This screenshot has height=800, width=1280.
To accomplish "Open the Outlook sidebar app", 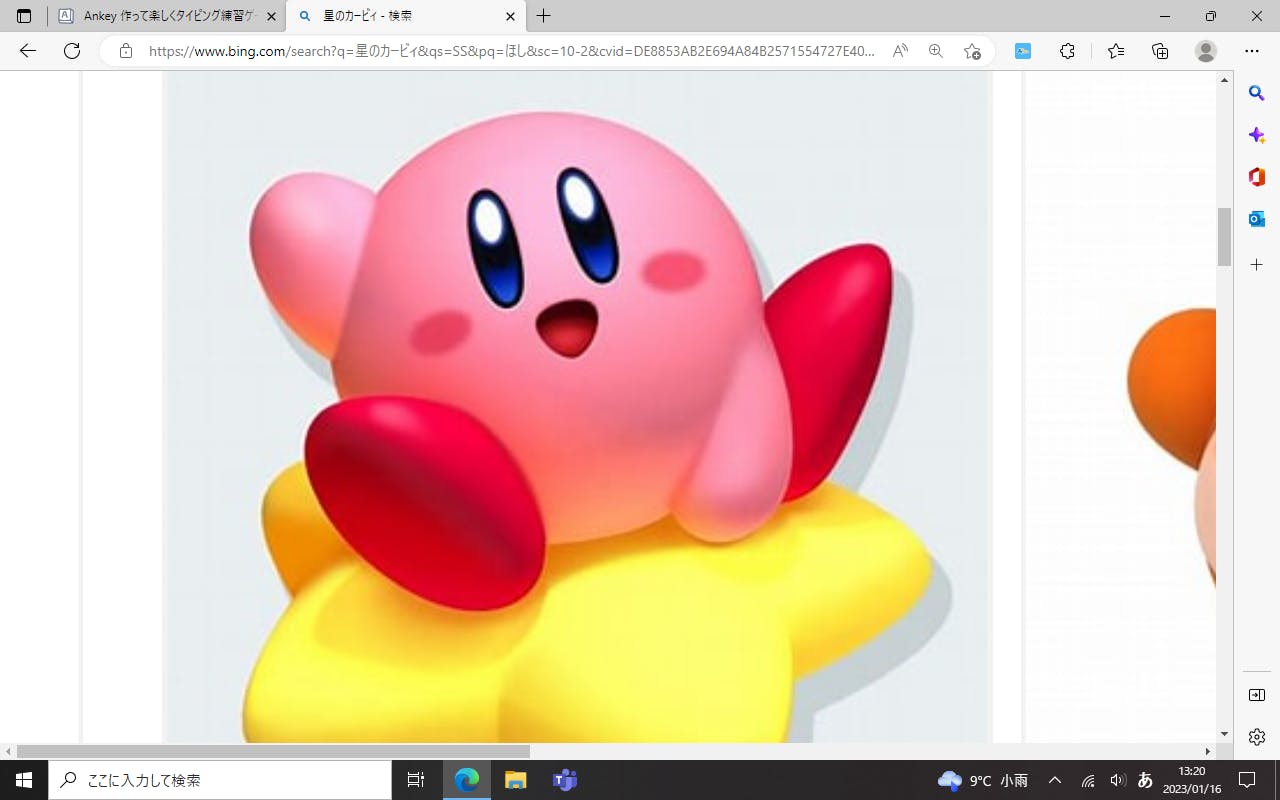I will pos(1257,219).
